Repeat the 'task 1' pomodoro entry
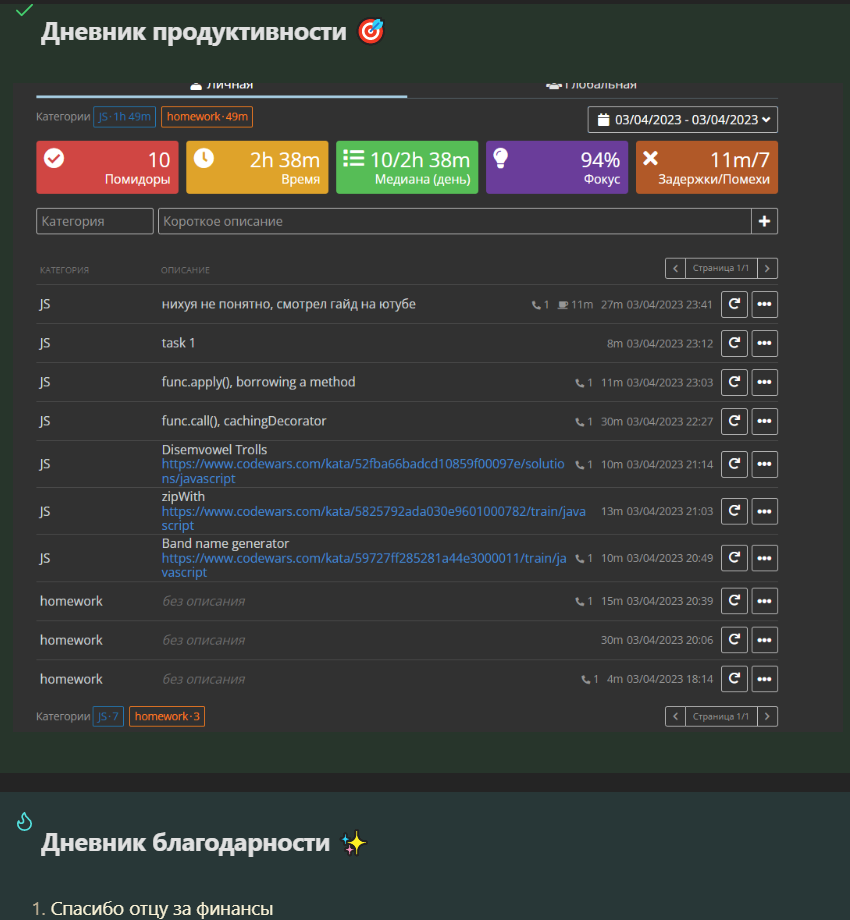Viewport: 850px width, 920px height. [x=734, y=343]
